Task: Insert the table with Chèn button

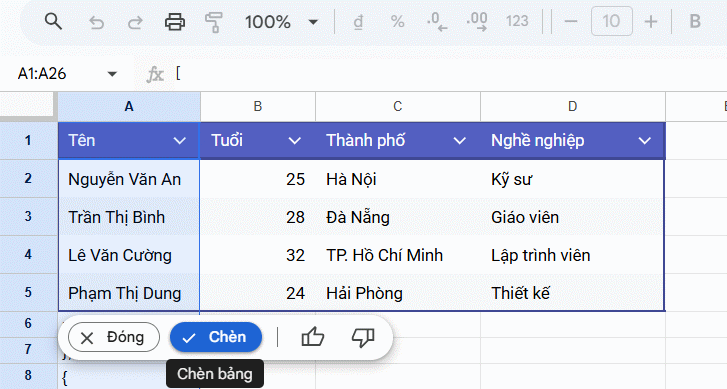Action: pyautogui.click(x=216, y=337)
